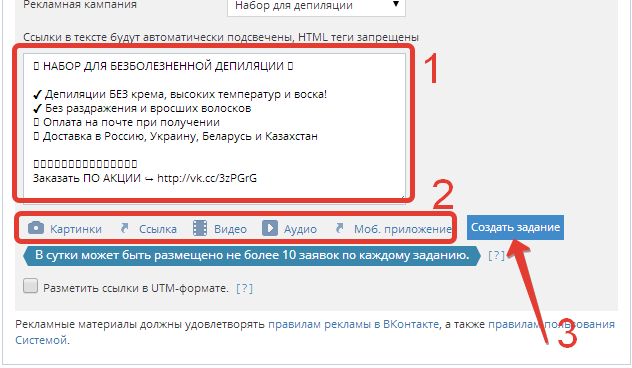Click the Оплата на почте при получении line

(x=127, y=122)
